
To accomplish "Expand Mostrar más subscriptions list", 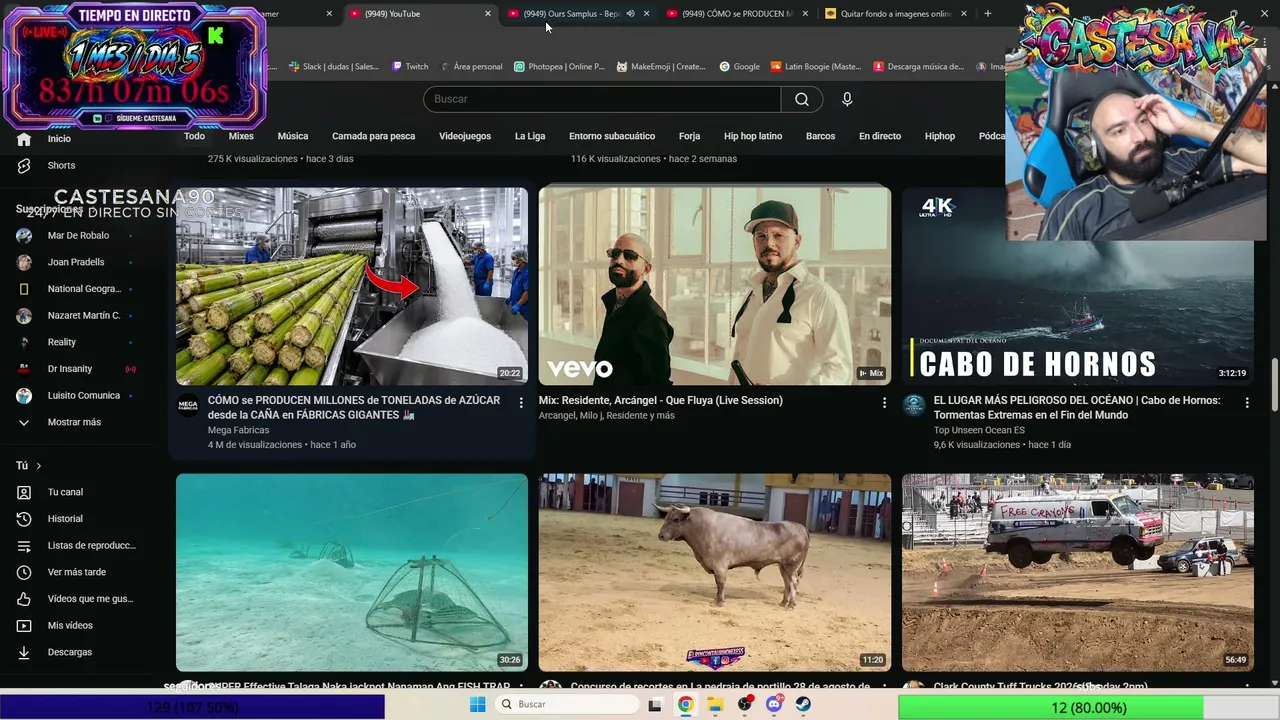I will (x=73, y=422).
